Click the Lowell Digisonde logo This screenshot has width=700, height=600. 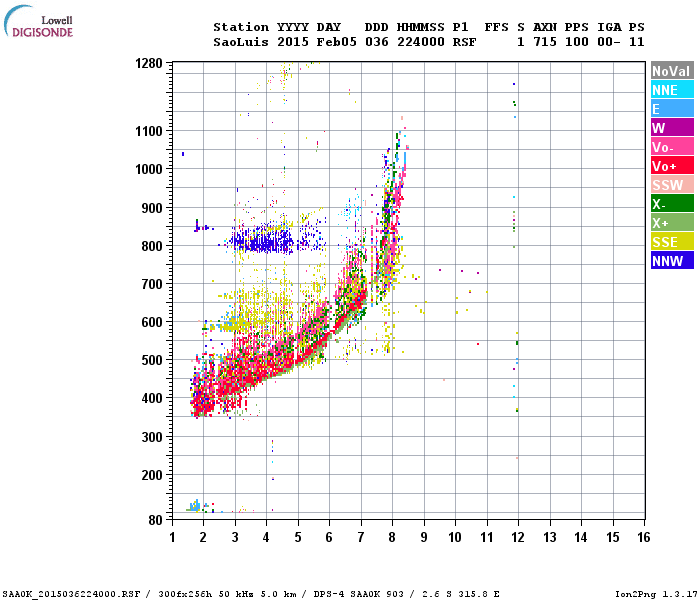click(x=38, y=21)
